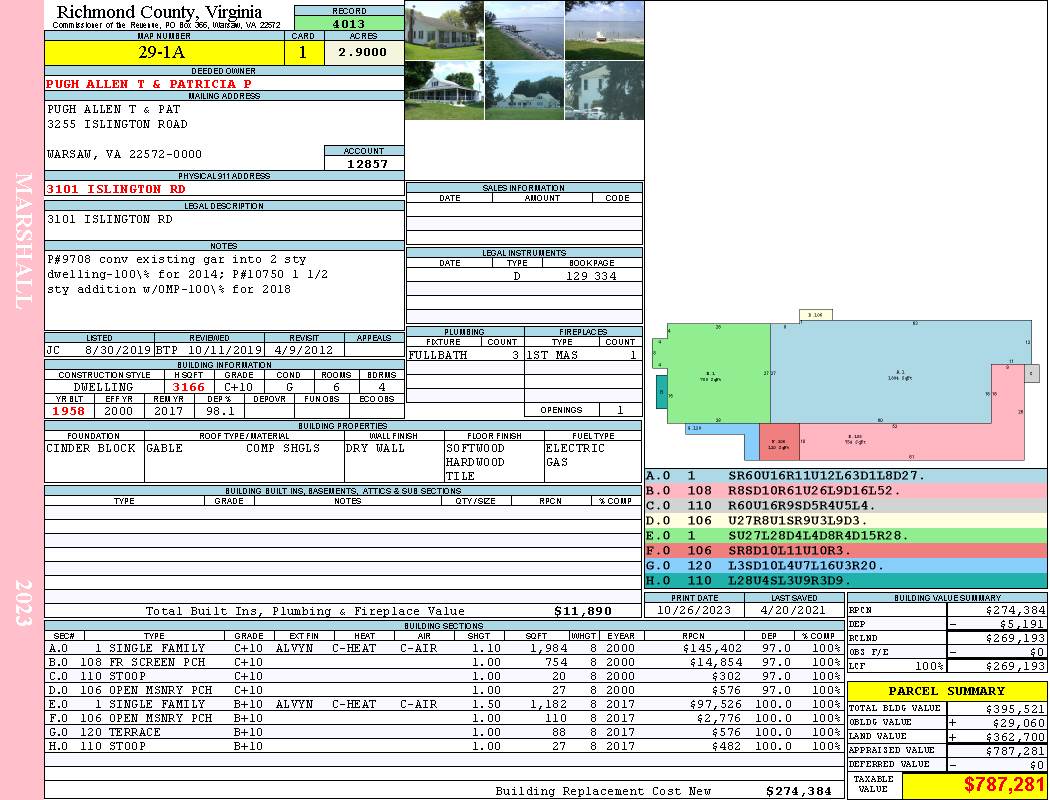Open the top-left house photo thumbnail
This screenshot has width=1050, height=800.
[x=444, y=30]
